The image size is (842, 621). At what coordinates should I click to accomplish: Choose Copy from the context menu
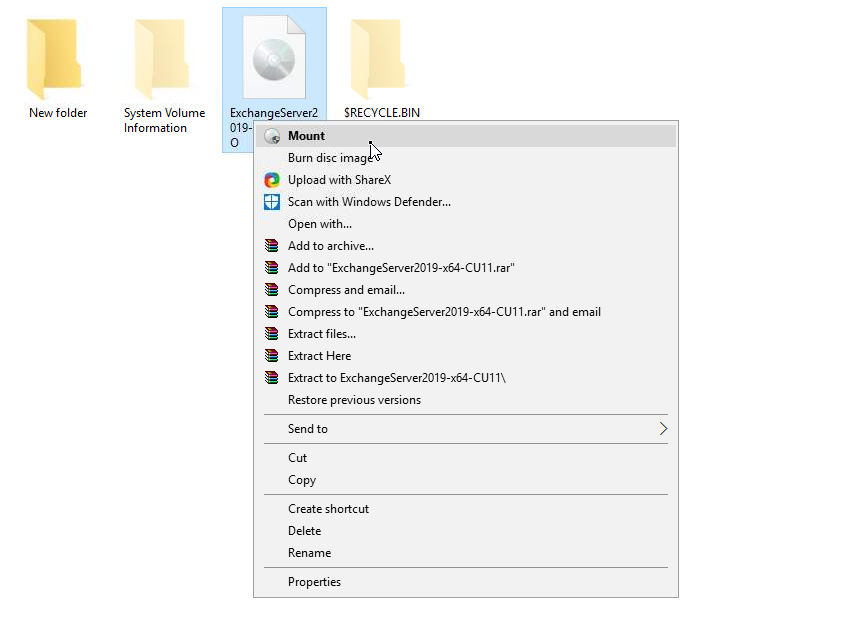(466, 480)
